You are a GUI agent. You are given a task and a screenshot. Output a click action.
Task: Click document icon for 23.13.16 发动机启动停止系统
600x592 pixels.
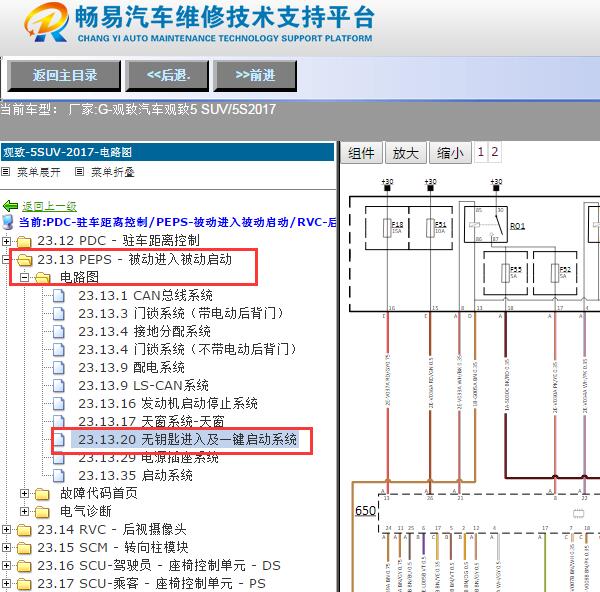click(x=59, y=404)
